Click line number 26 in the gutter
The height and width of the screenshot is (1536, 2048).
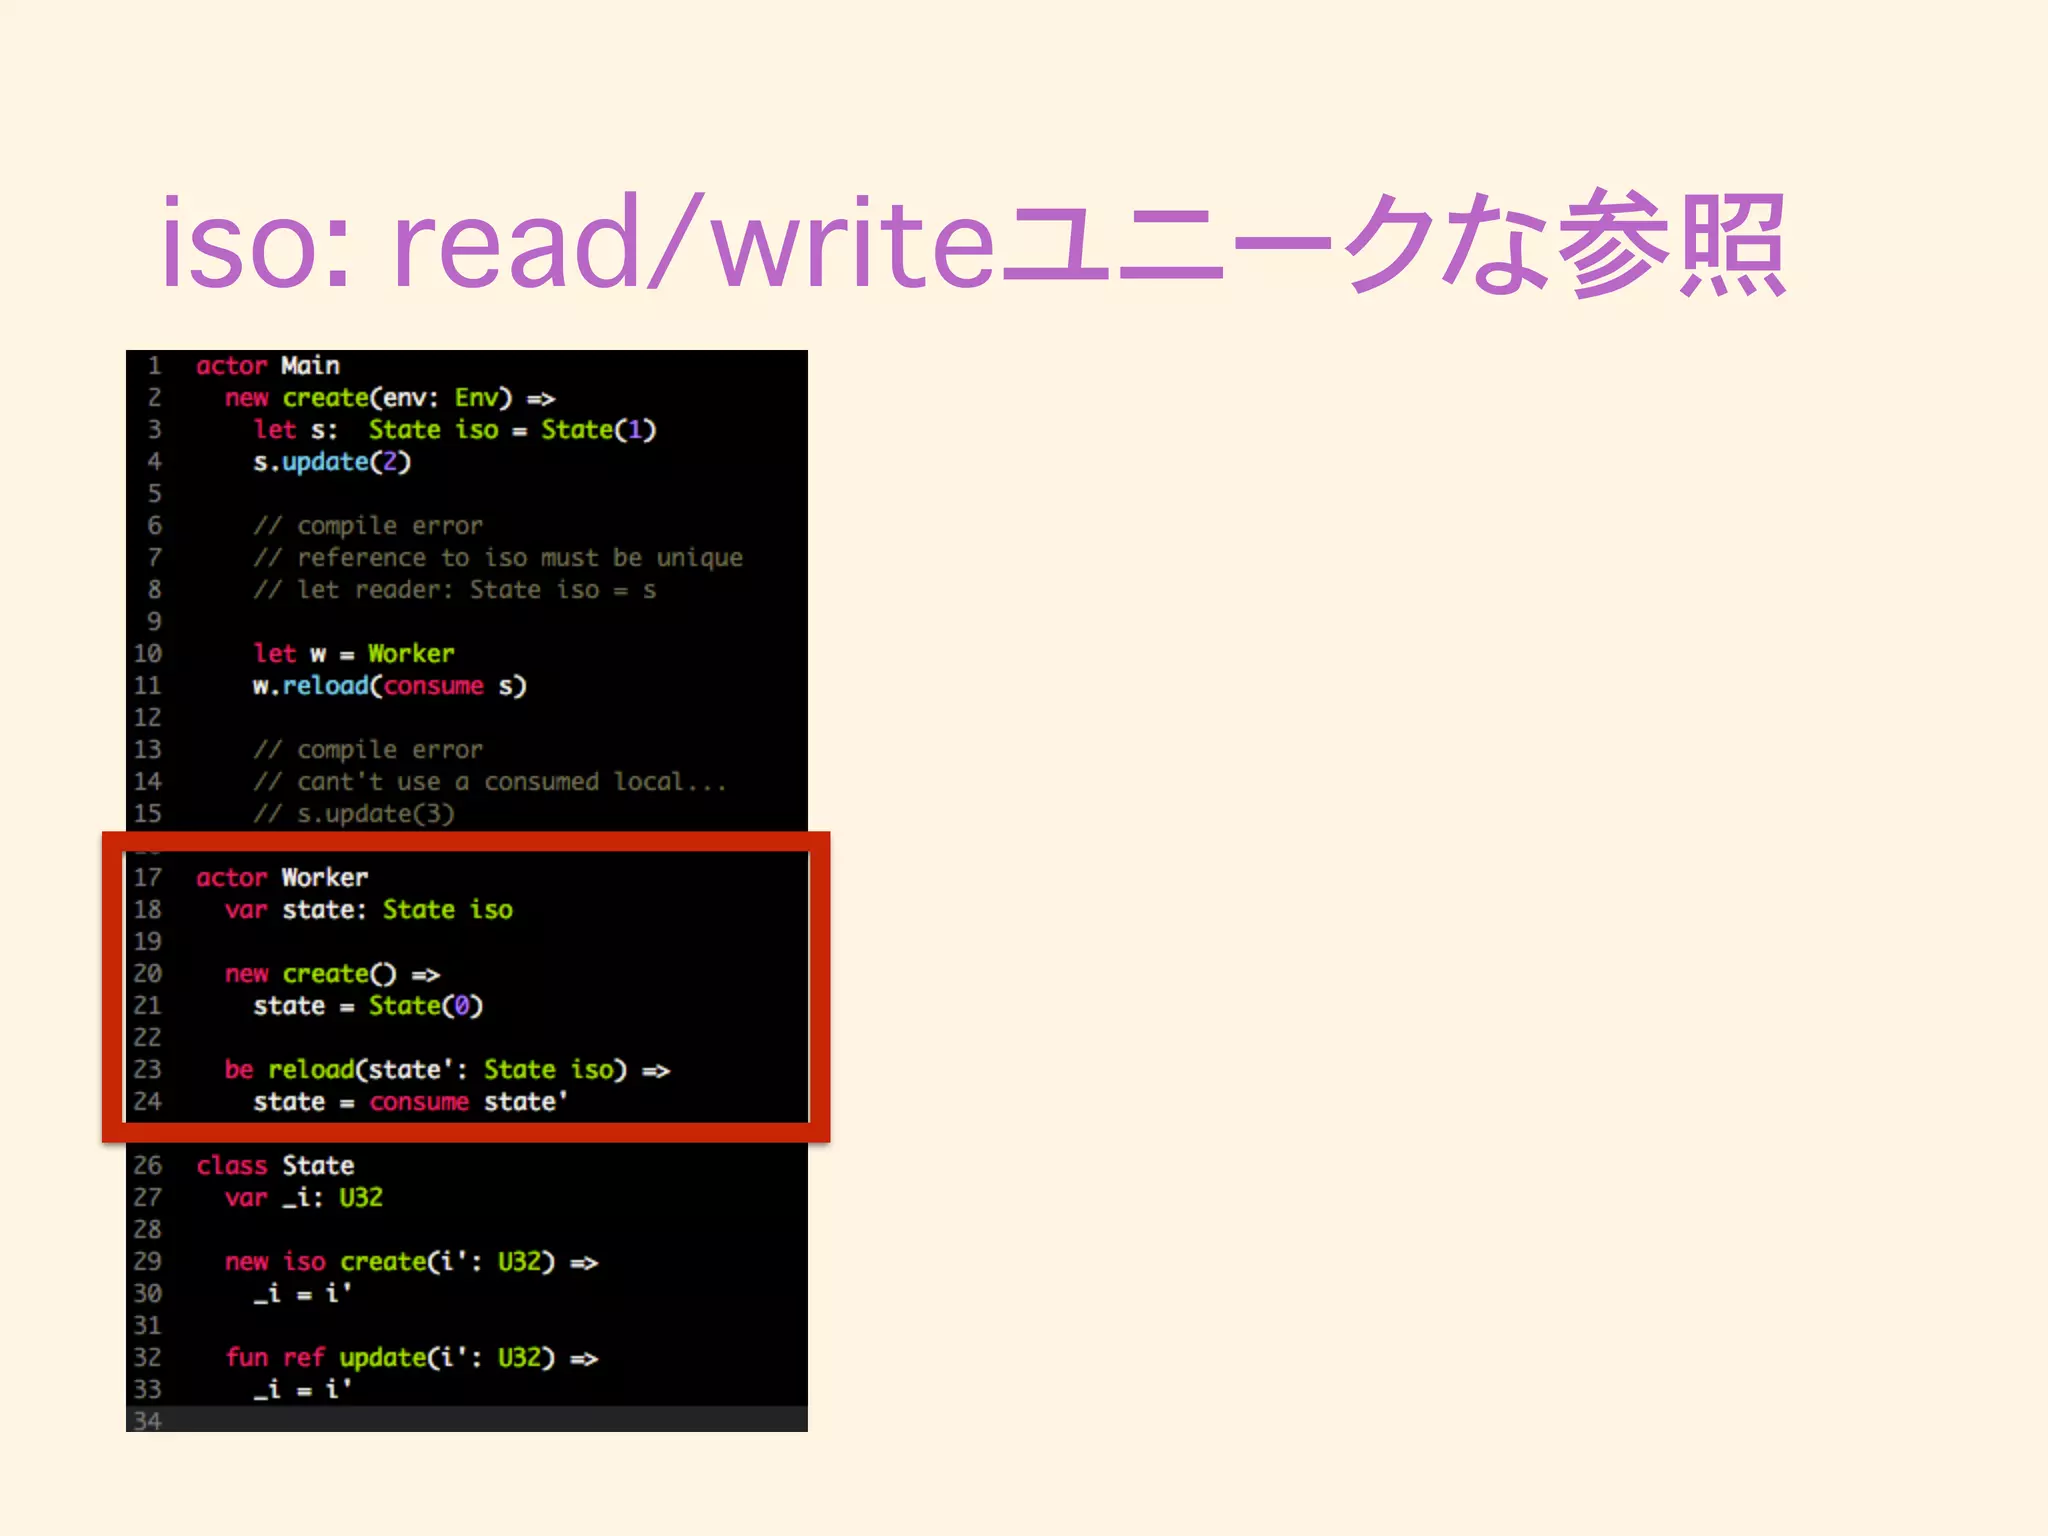[x=147, y=1166]
